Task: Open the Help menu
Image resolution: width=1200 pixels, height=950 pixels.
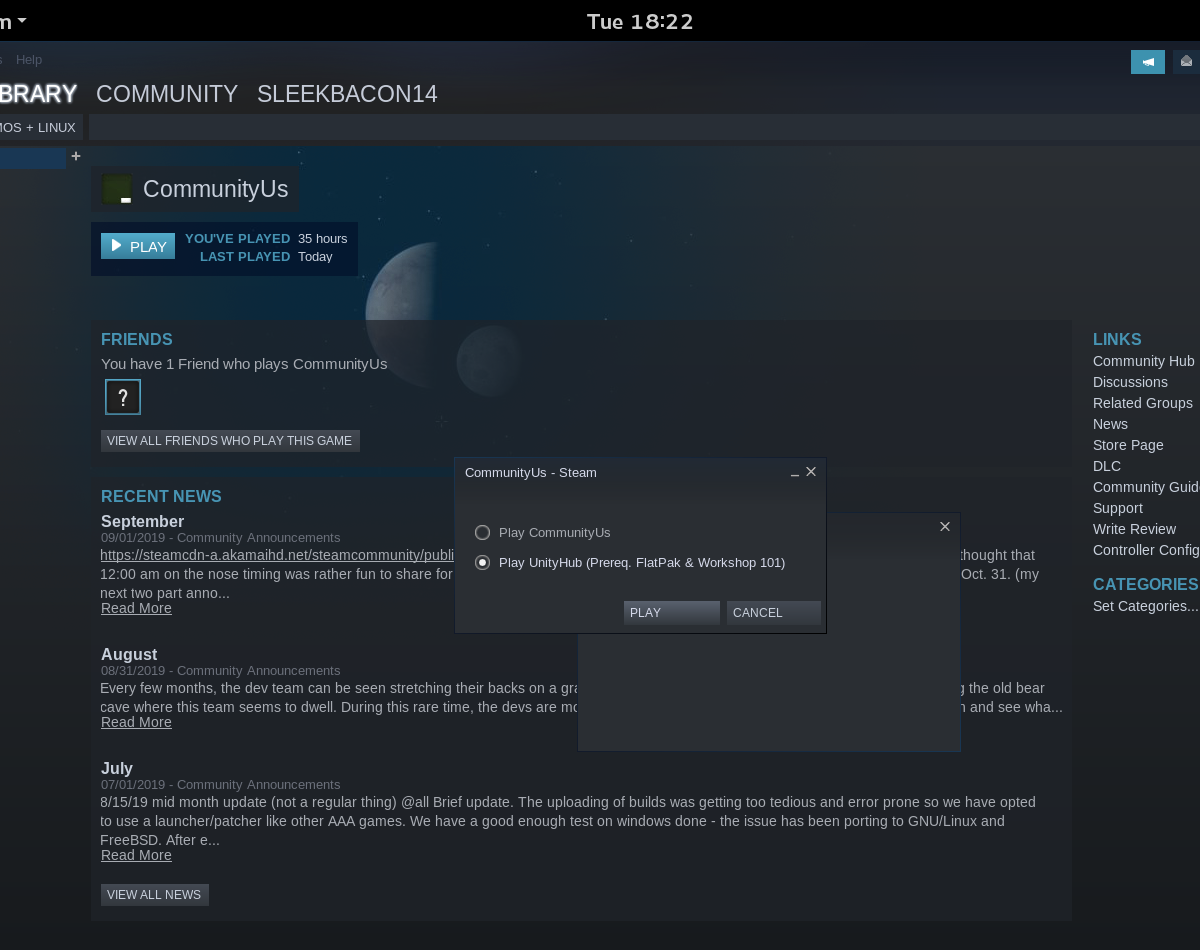Action: pos(29,60)
